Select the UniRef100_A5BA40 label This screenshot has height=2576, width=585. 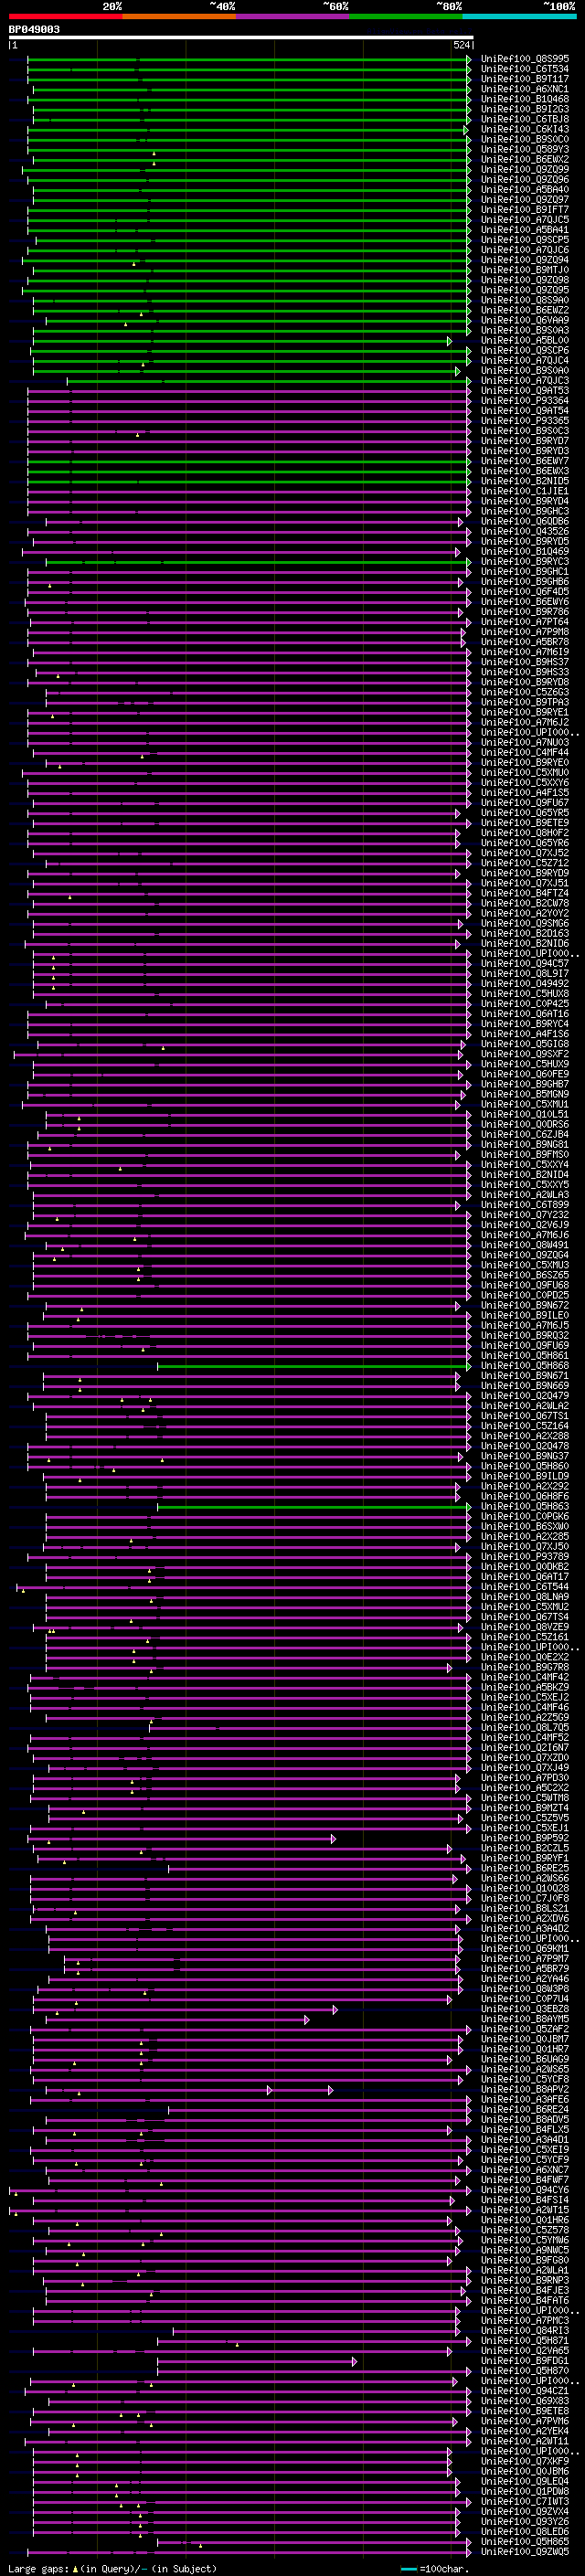[x=525, y=189]
